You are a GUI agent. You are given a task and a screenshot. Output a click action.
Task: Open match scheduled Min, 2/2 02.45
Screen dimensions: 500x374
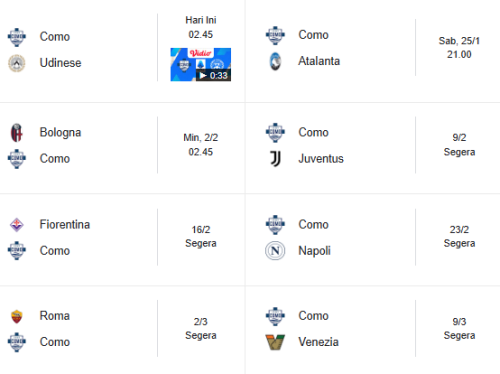click(x=201, y=145)
